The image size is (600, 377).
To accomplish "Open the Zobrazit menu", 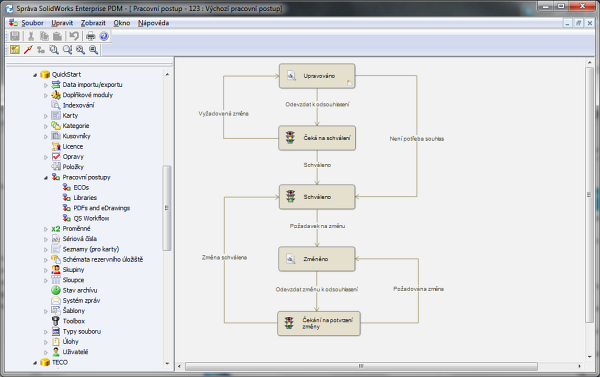I will (93, 23).
